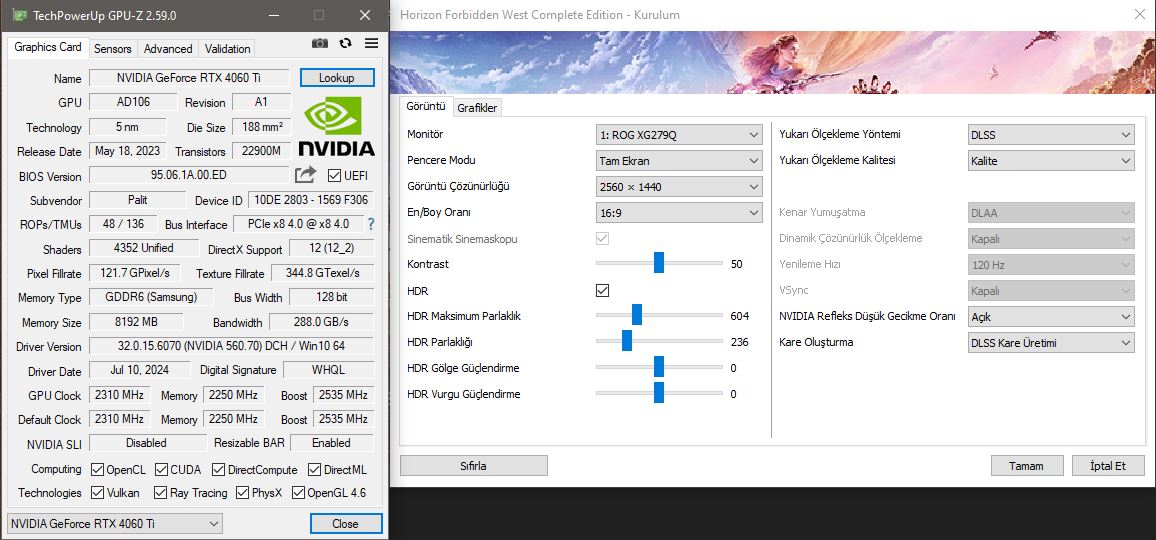
Task: Click the Device ID field
Action: click(x=311, y=200)
